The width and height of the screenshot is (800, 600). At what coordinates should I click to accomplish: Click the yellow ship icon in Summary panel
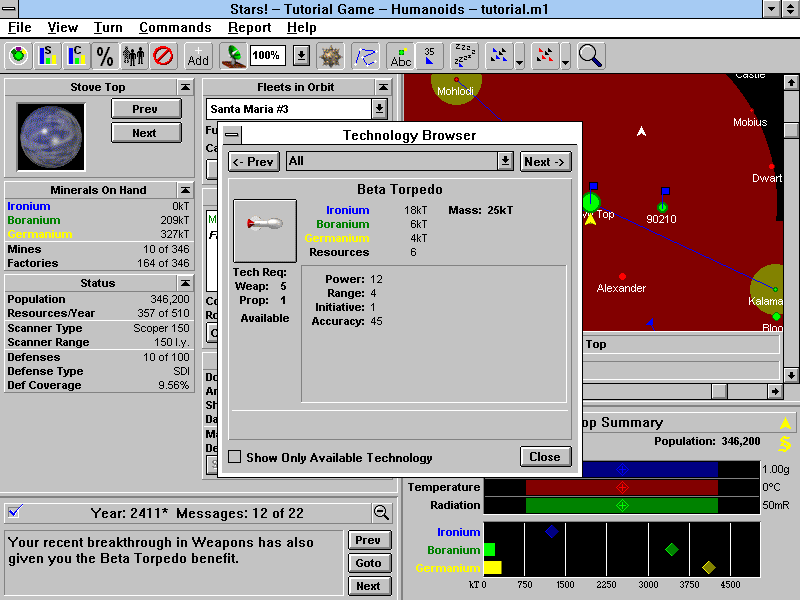pyautogui.click(x=785, y=423)
